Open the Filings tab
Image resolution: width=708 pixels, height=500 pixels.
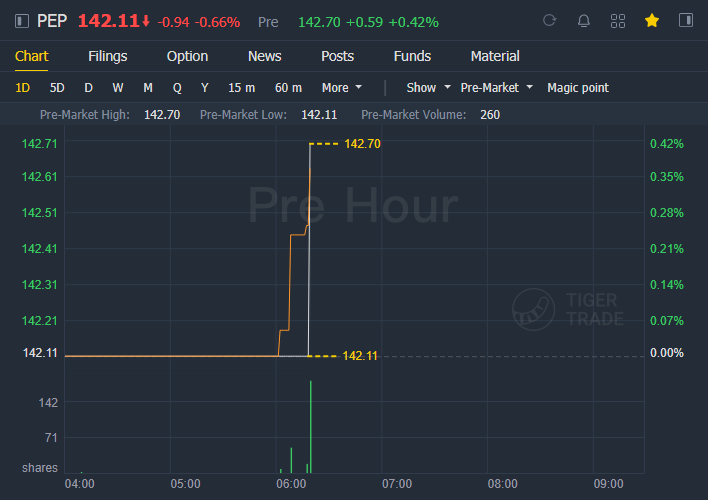click(107, 56)
